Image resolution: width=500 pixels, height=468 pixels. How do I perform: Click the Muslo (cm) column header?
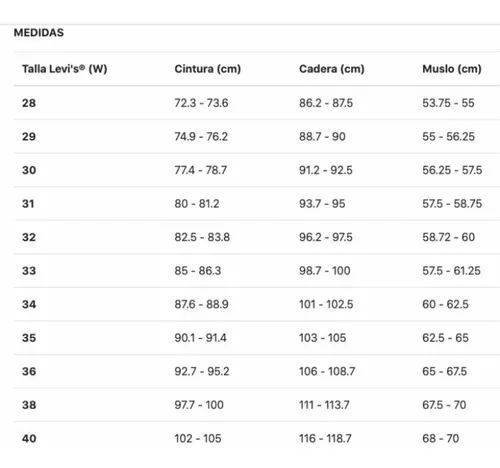[452, 69]
